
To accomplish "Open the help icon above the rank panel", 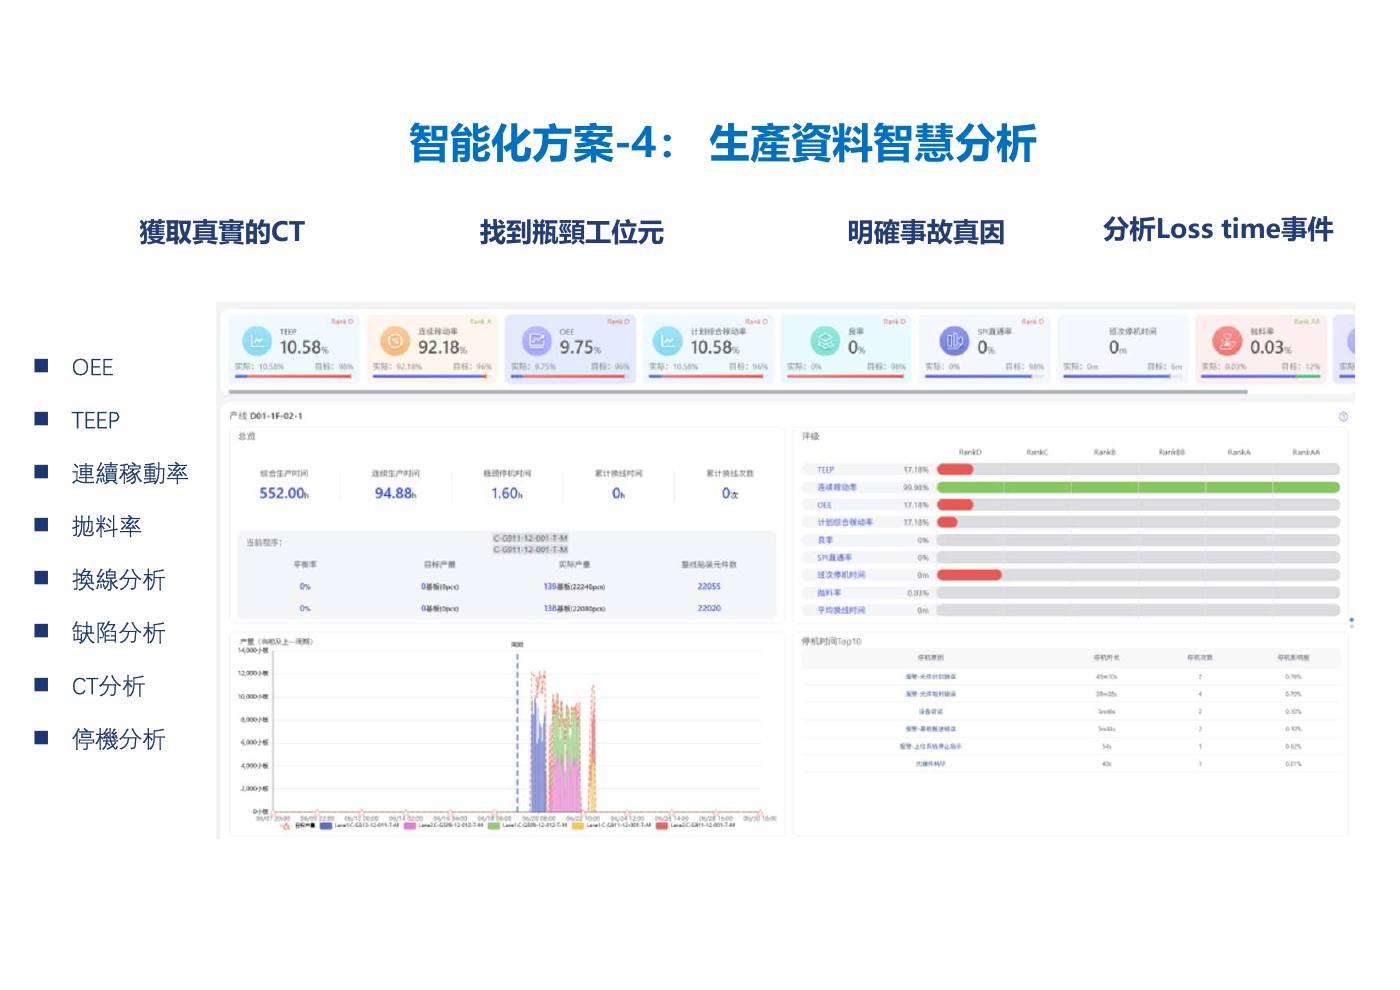I will 1343,416.
